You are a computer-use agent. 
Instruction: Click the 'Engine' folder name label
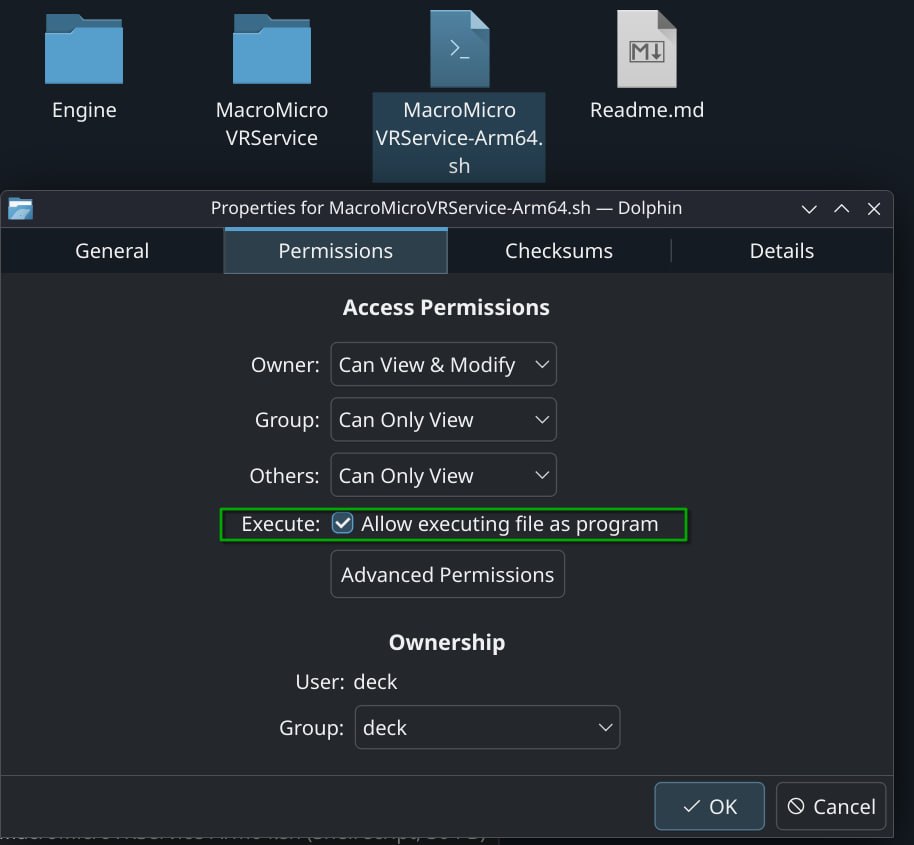coord(84,110)
